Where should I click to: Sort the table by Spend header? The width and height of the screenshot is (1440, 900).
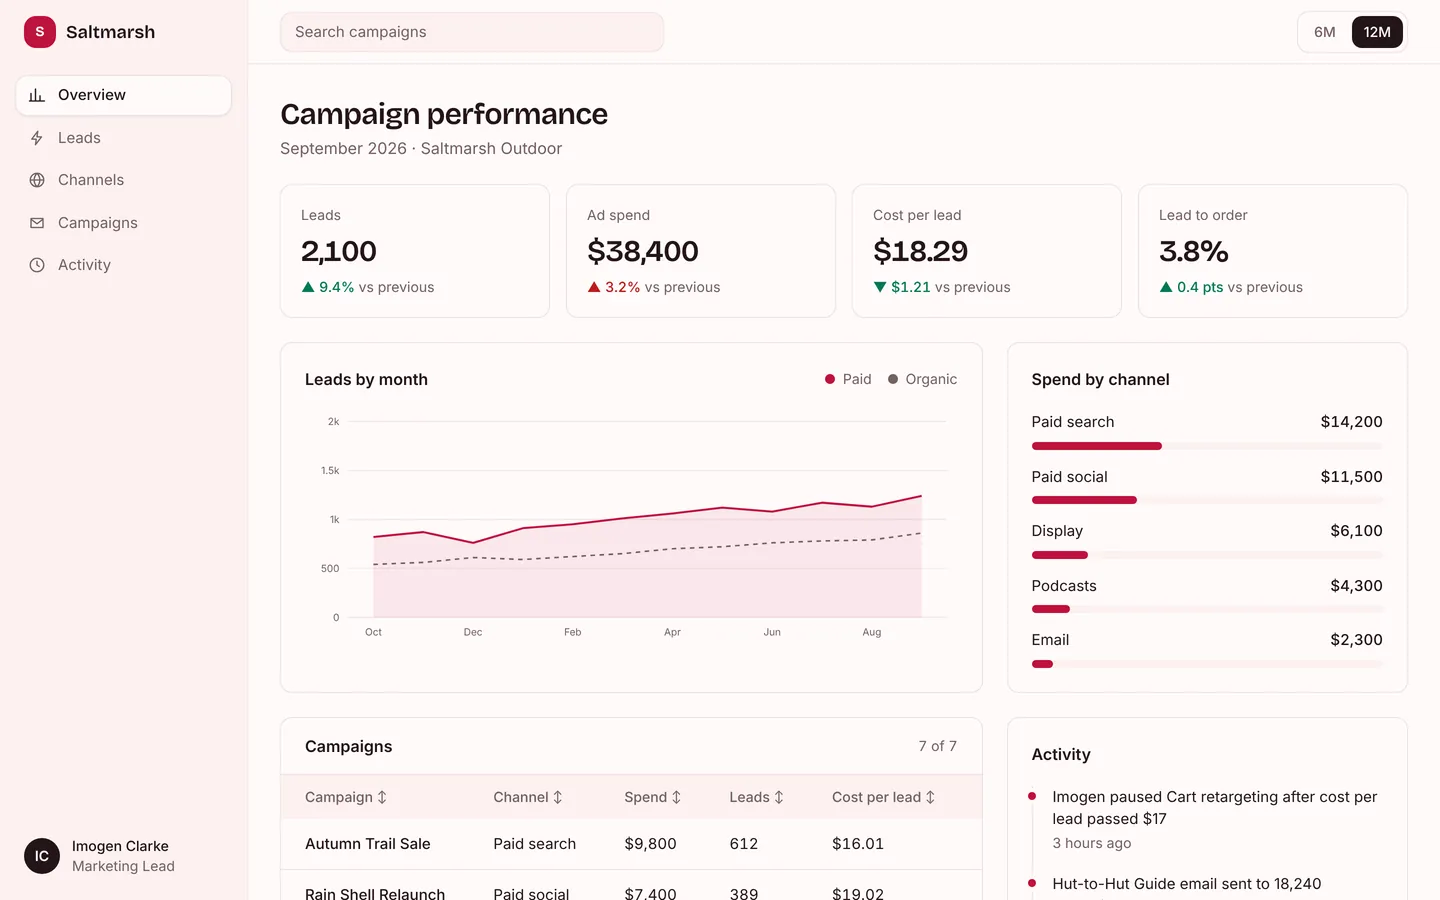653,797
